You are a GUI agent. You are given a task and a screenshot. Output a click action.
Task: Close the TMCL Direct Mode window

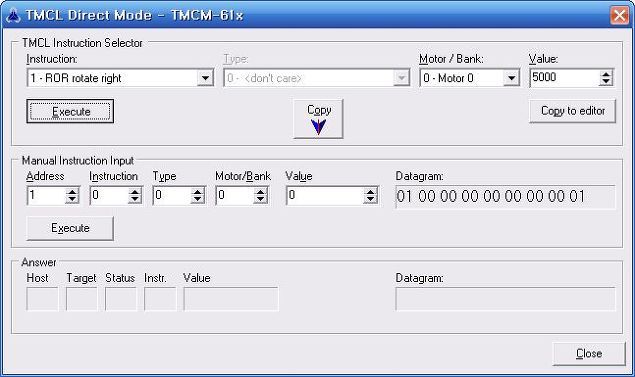(620, 15)
